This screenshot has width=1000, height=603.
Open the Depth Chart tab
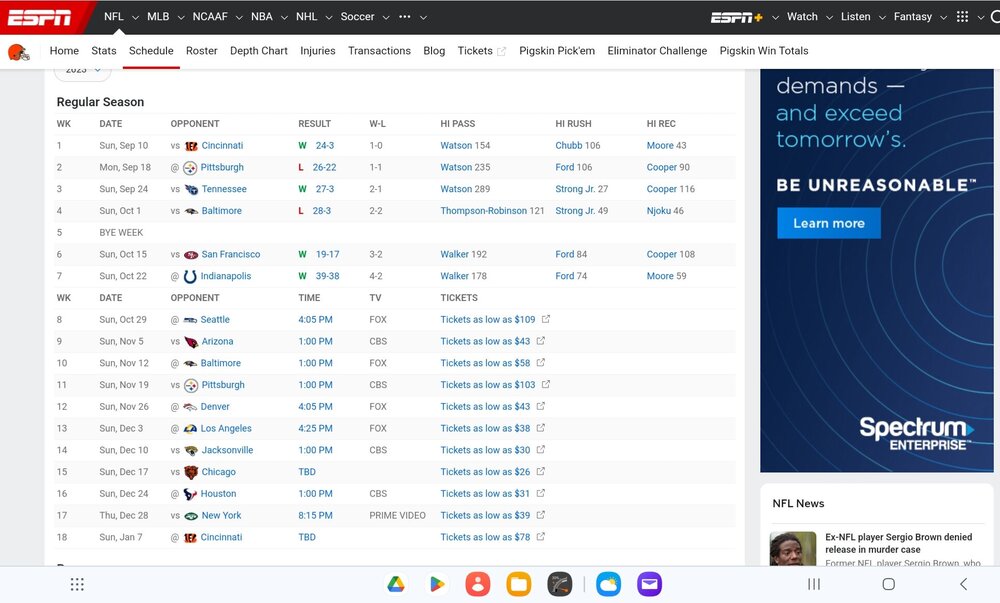coord(259,51)
